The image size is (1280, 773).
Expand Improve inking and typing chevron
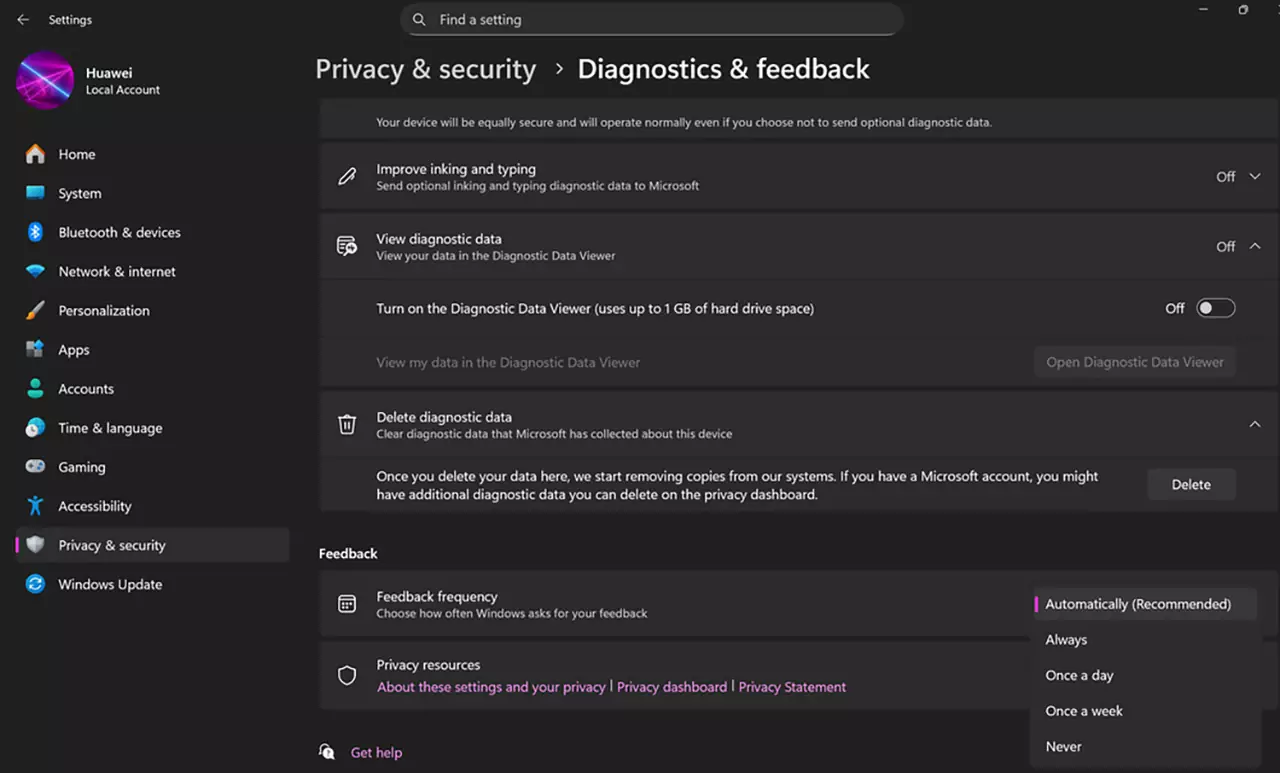[1255, 176]
